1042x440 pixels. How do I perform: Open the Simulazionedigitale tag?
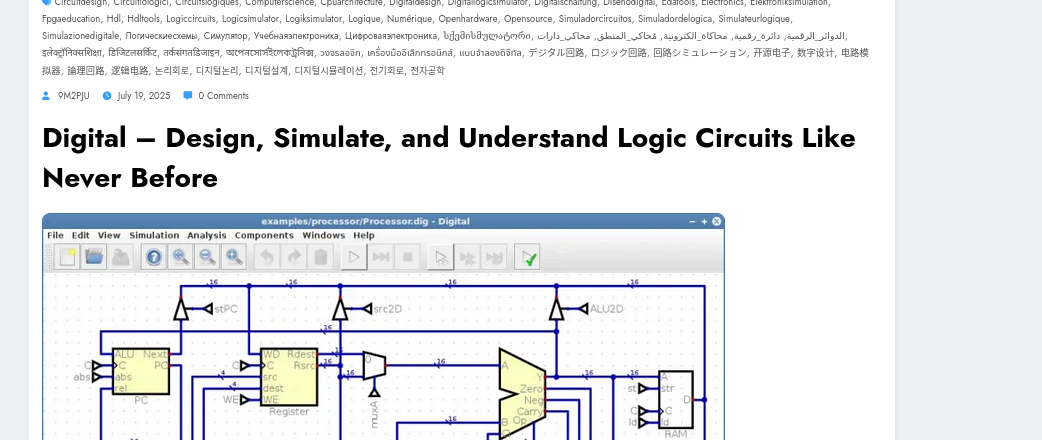[x=80, y=36]
